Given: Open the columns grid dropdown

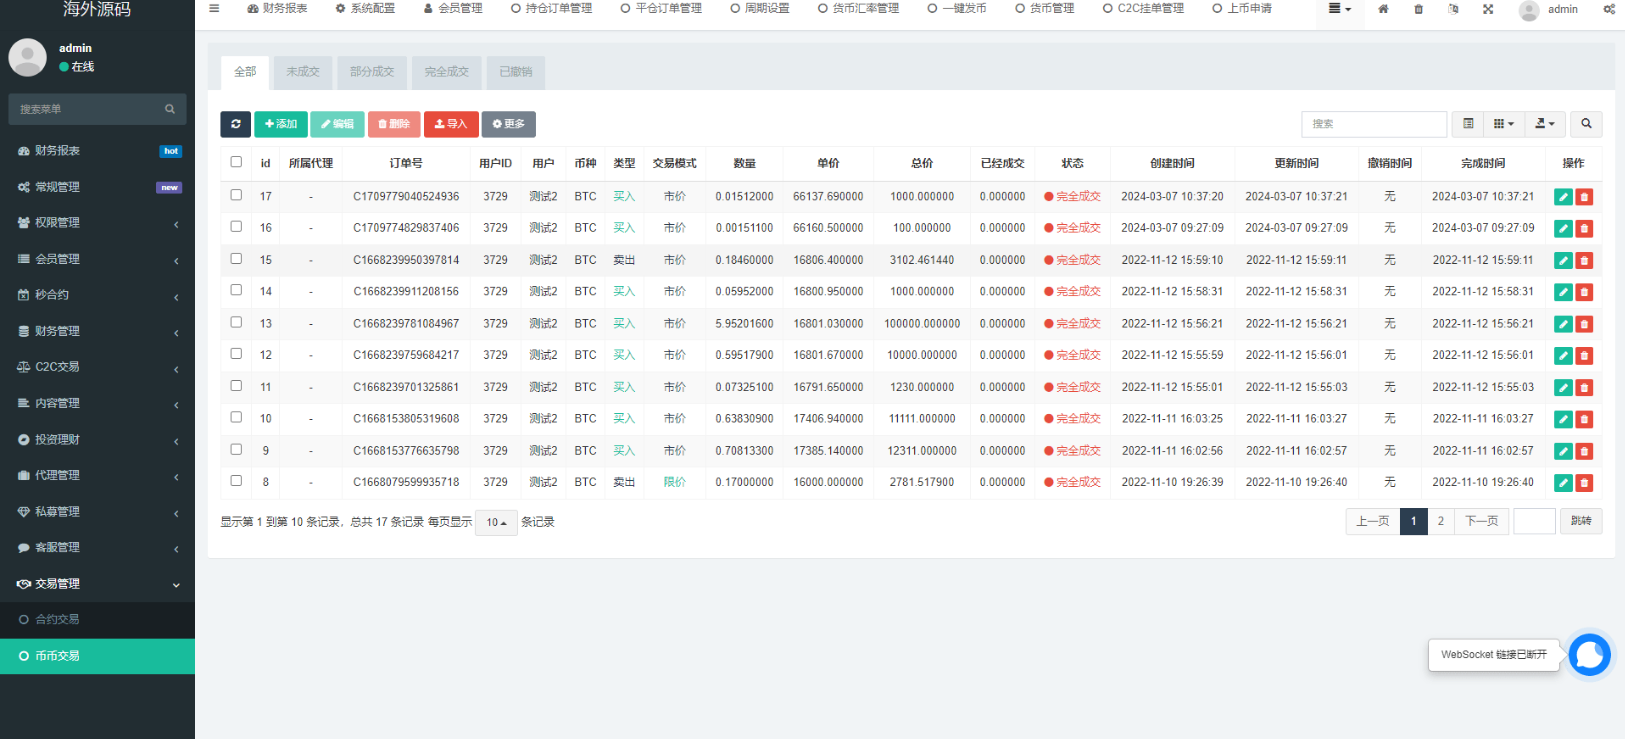Looking at the screenshot, I should [x=1503, y=124].
